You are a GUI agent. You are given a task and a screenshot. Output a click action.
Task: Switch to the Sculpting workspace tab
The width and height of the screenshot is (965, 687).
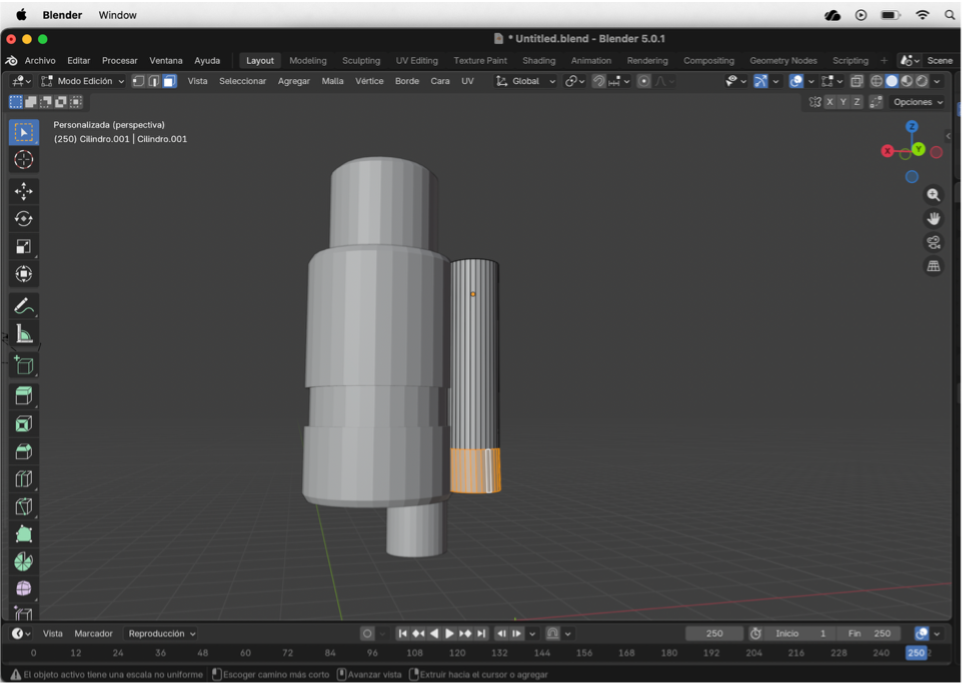click(361, 60)
